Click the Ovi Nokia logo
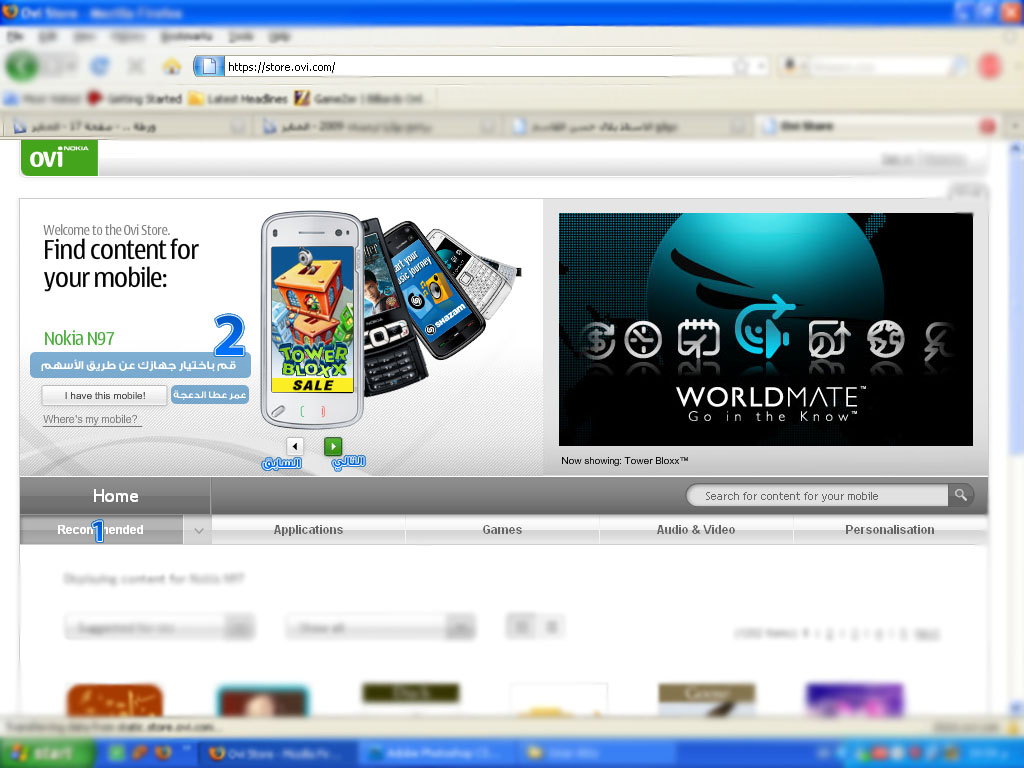Image resolution: width=1024 pixels, height=768 pixels. pyautogui.click(x=59, y=157)
